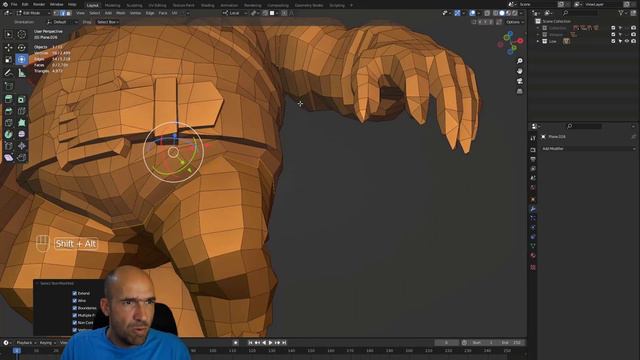Select the Rotate tool
The image size is (640, 360).
click(22, 48)
